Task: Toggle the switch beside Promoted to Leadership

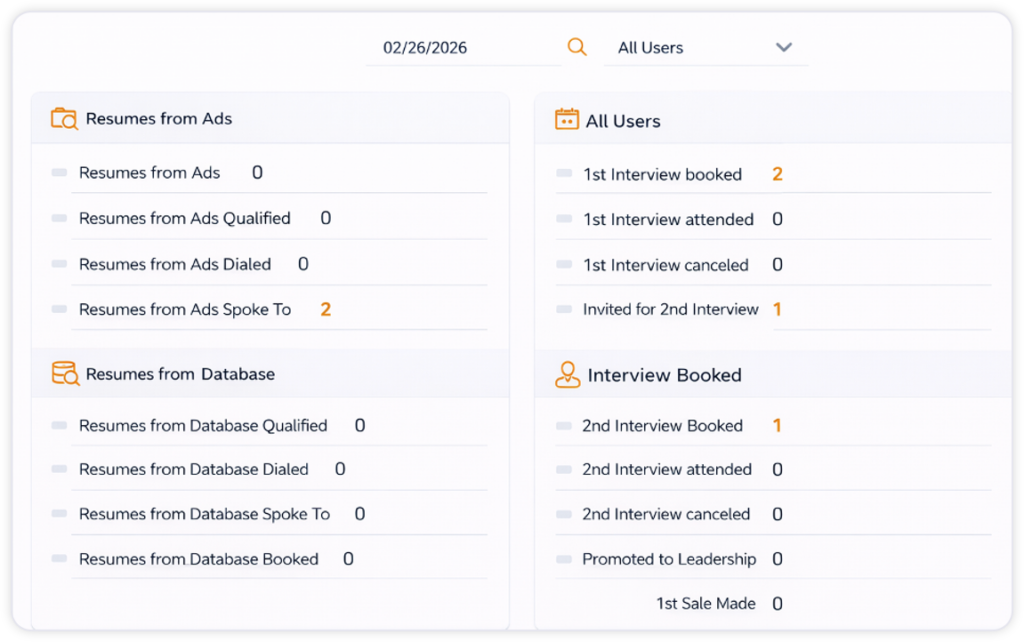Action: tap(564, 559)
